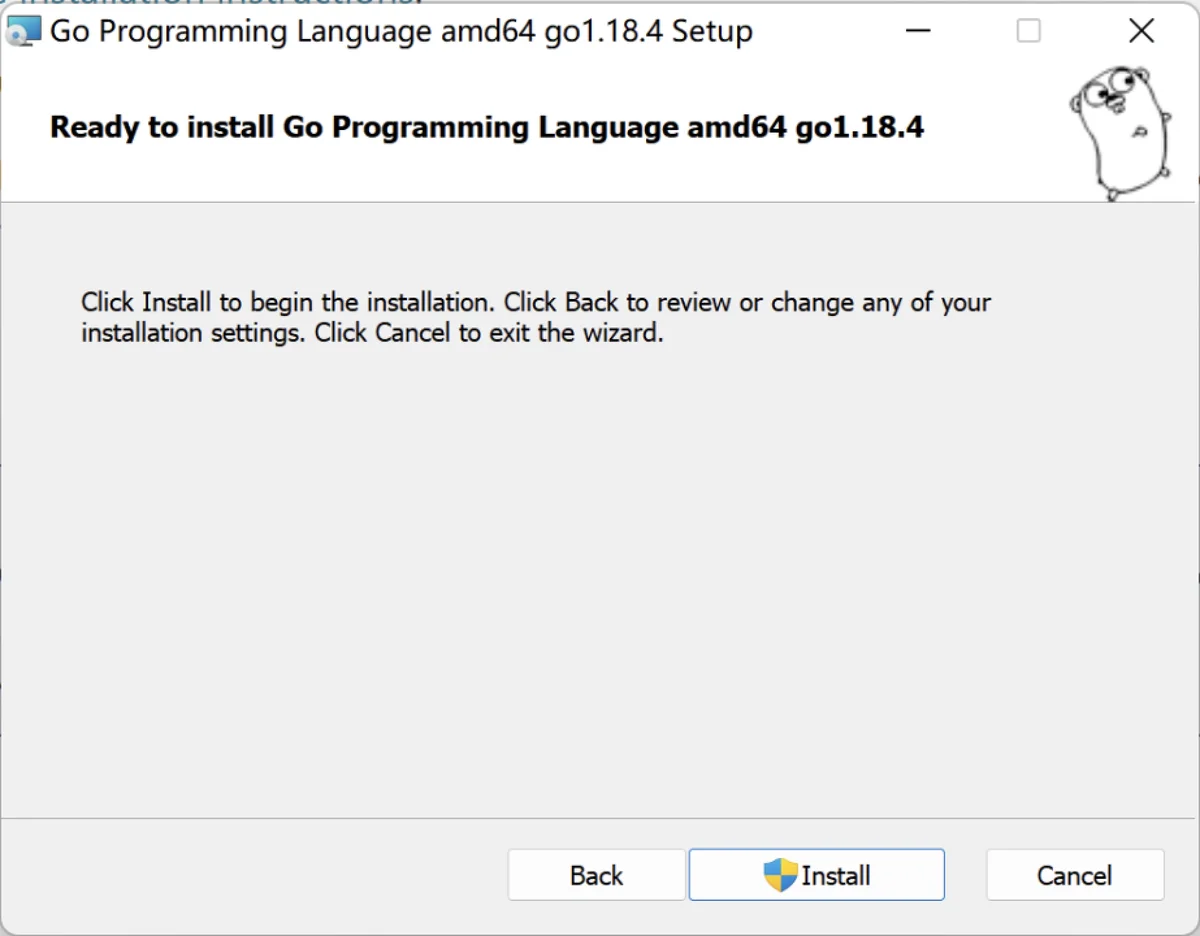1200x936 pixels.
Task: Click the empty gray dialog body area
Action: click(x=600, y=580)
